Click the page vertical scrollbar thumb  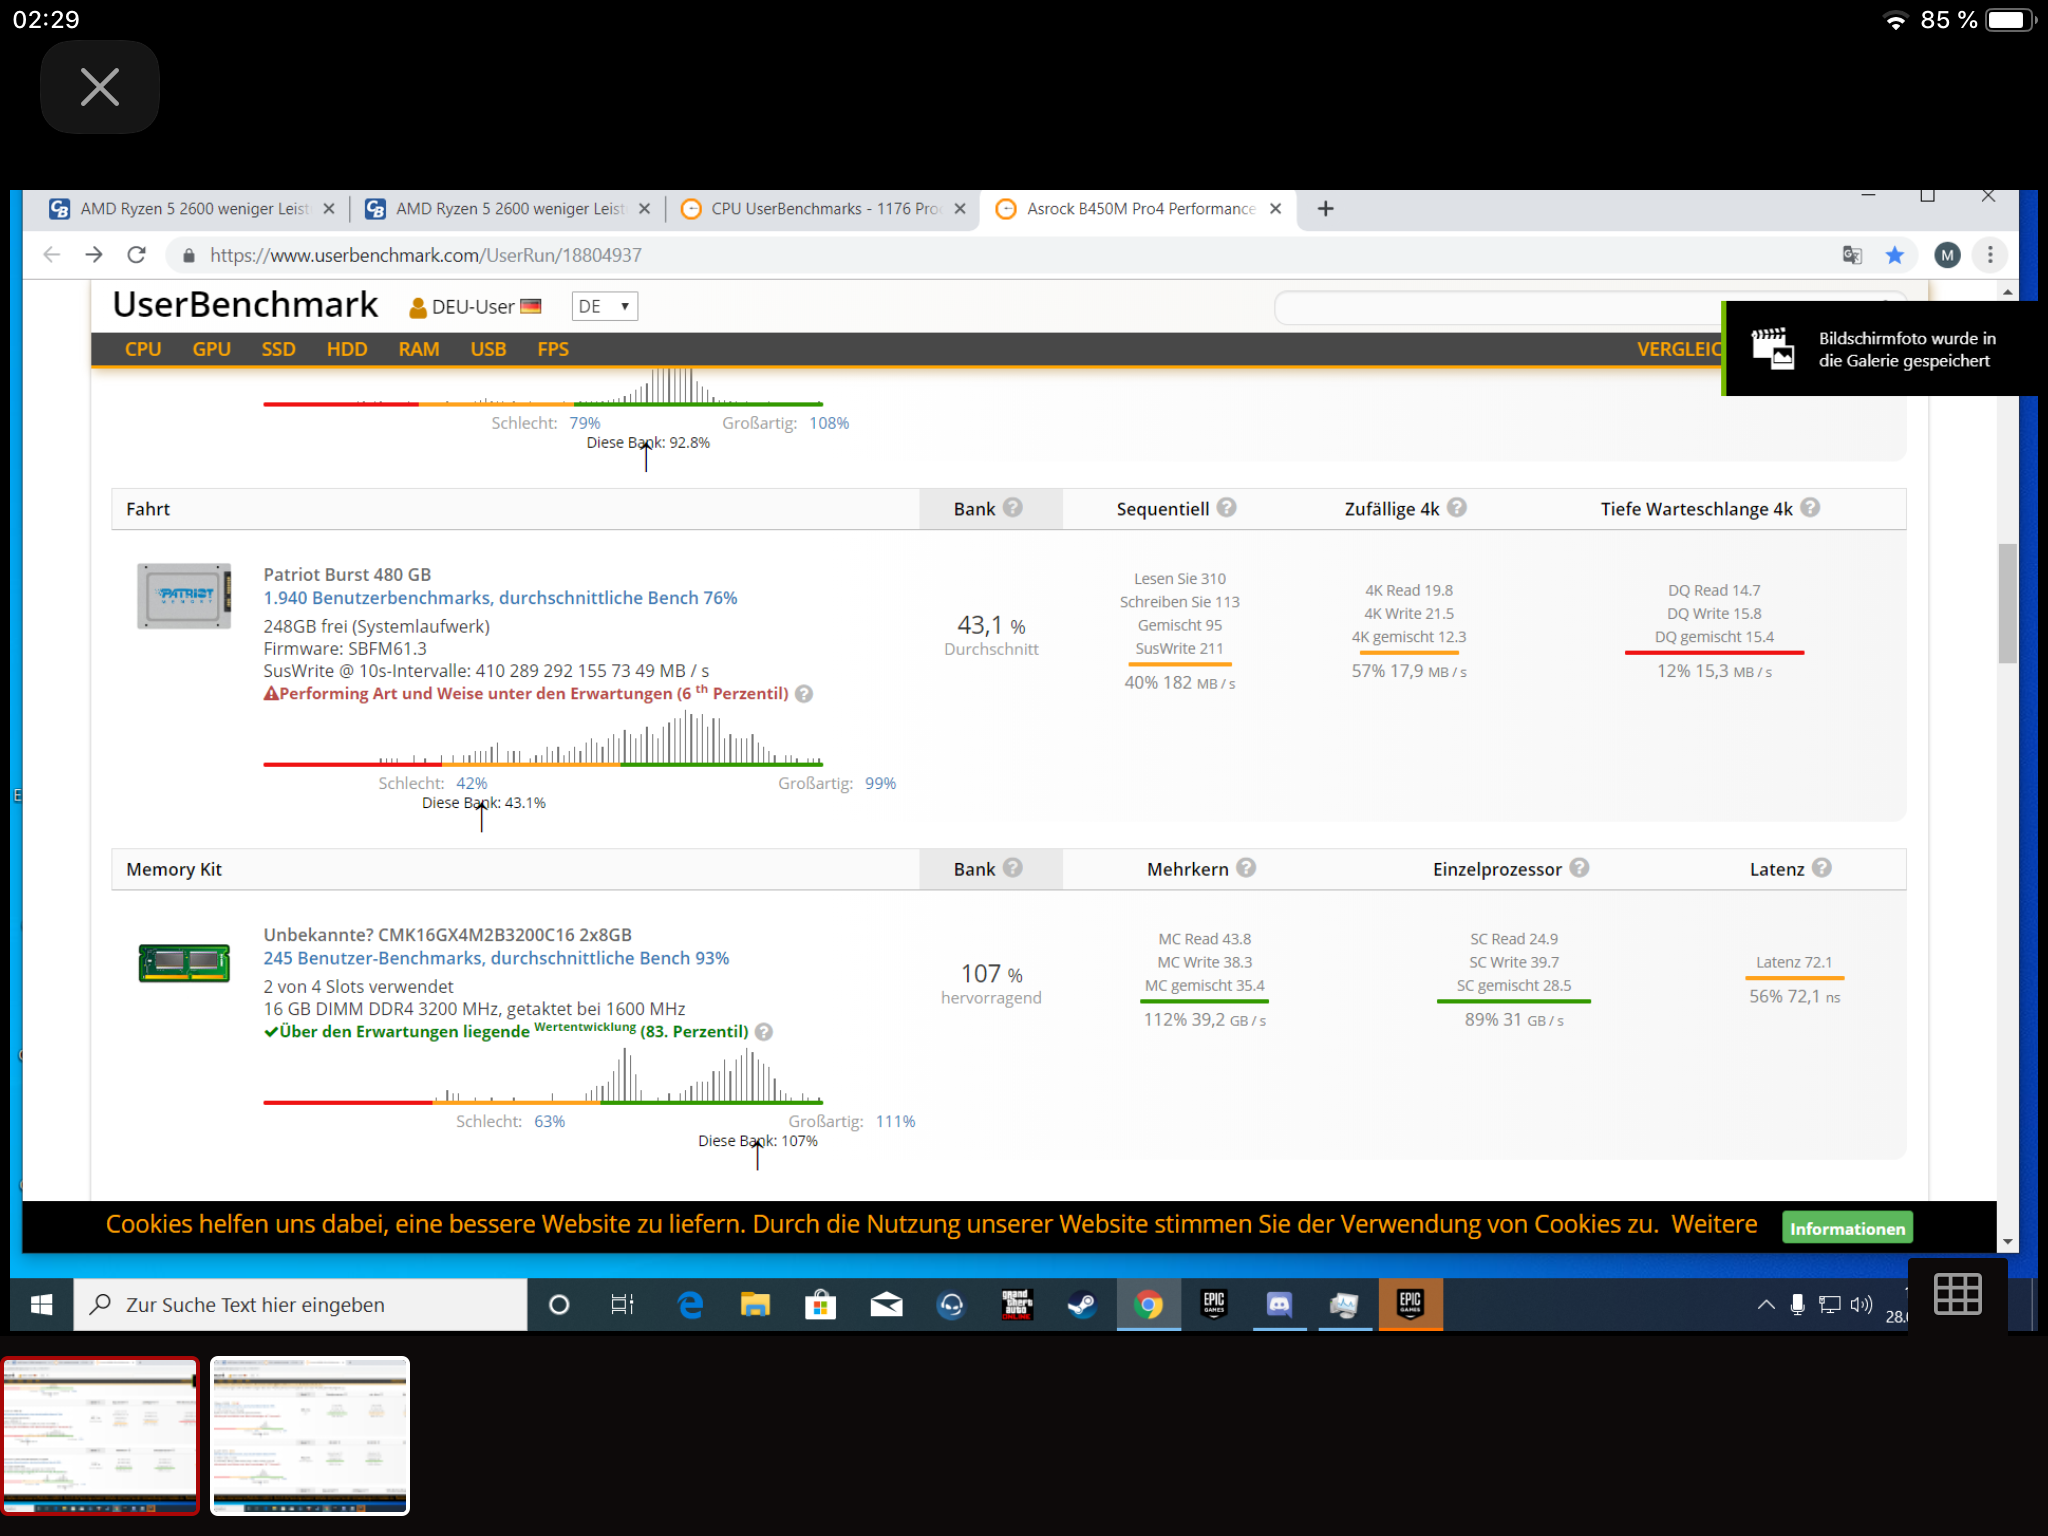point(2007,603)
